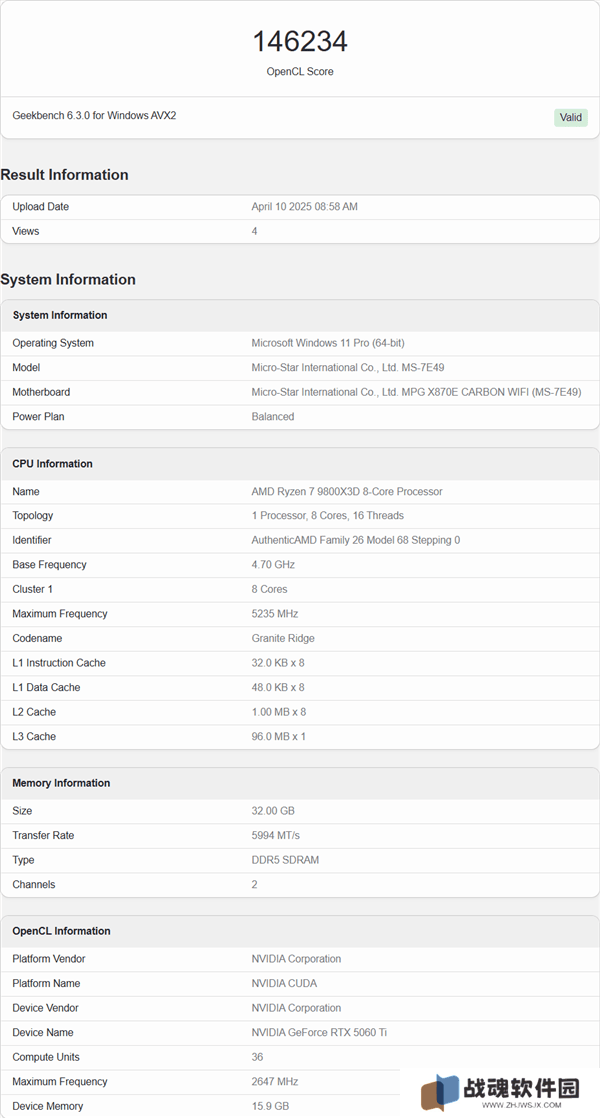The width and height of the screenshot is (600, 1118).
Task: Click the Power Plan value Balanced
Action: pos(272,416)
